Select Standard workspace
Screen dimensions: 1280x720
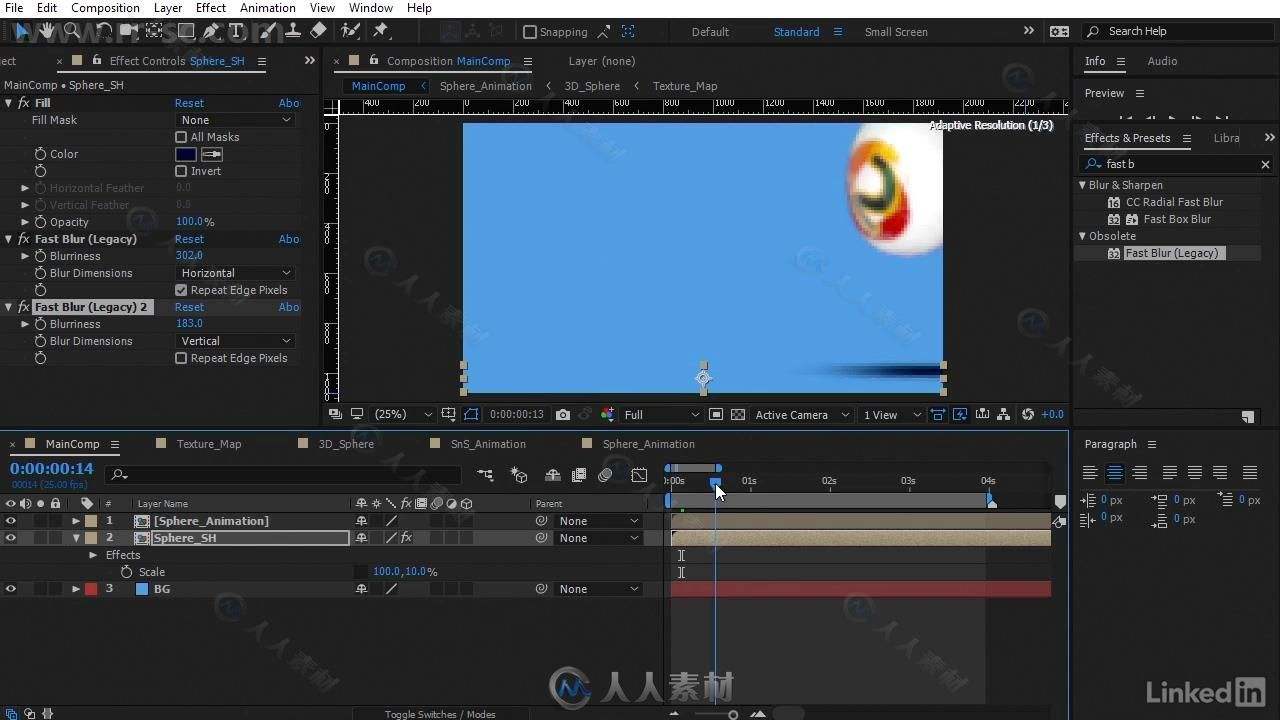click(796, 32)
